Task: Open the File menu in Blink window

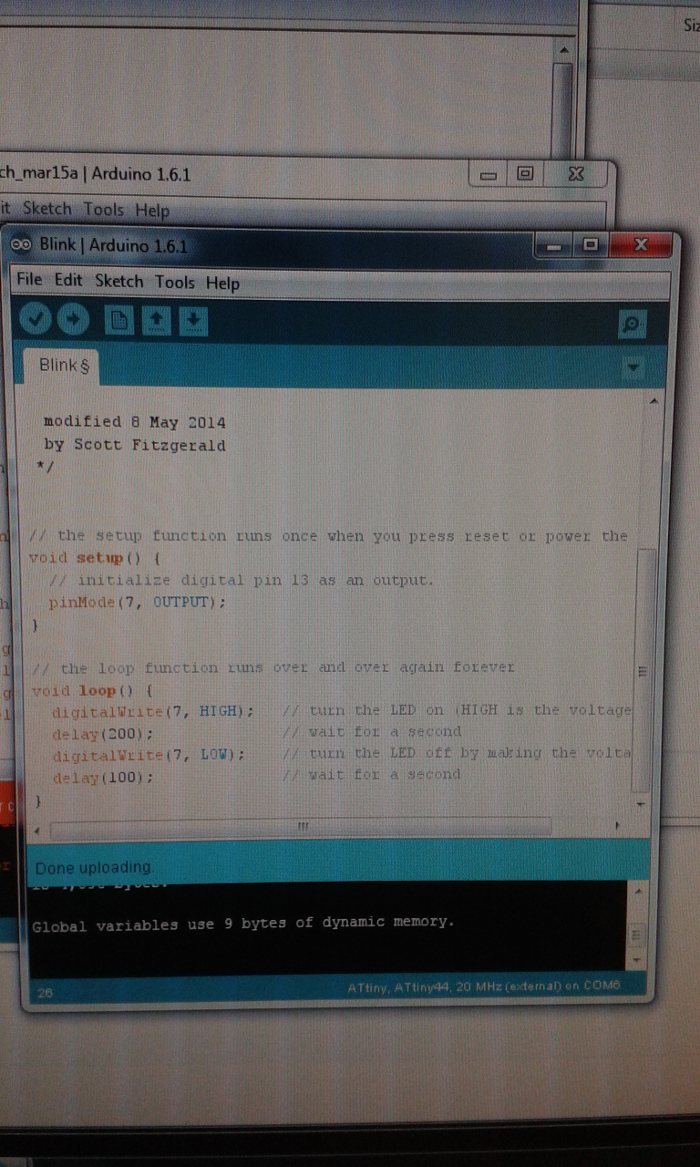Action: [x=30, y=280]
